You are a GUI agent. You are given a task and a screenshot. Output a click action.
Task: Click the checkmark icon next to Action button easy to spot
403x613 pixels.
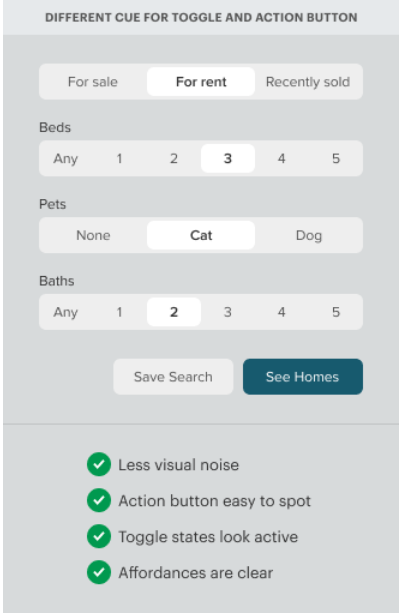pos(99,500)
